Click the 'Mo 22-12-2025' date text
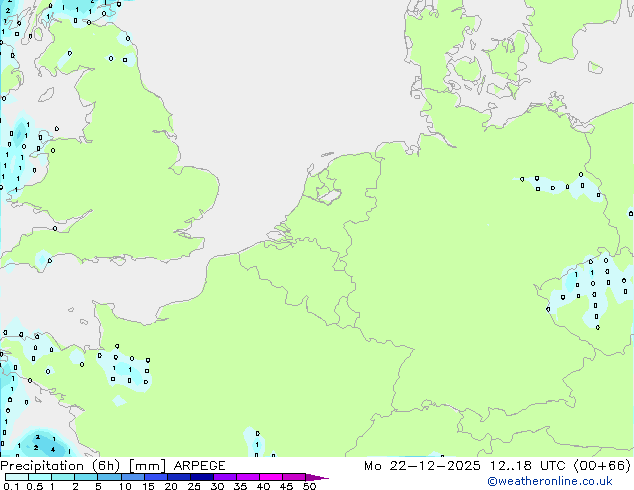Screen dimensions: 634x490 (x=422, y=466)
